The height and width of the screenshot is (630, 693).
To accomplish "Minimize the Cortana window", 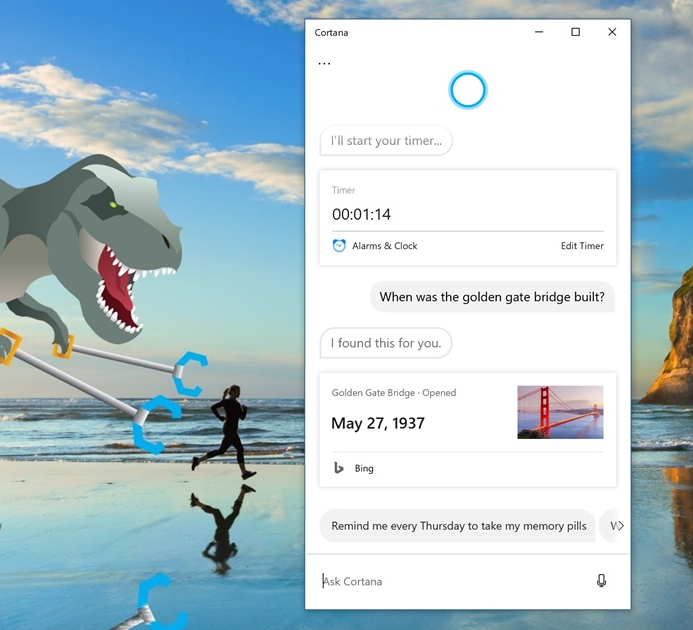I will click(x=539, y=32).
